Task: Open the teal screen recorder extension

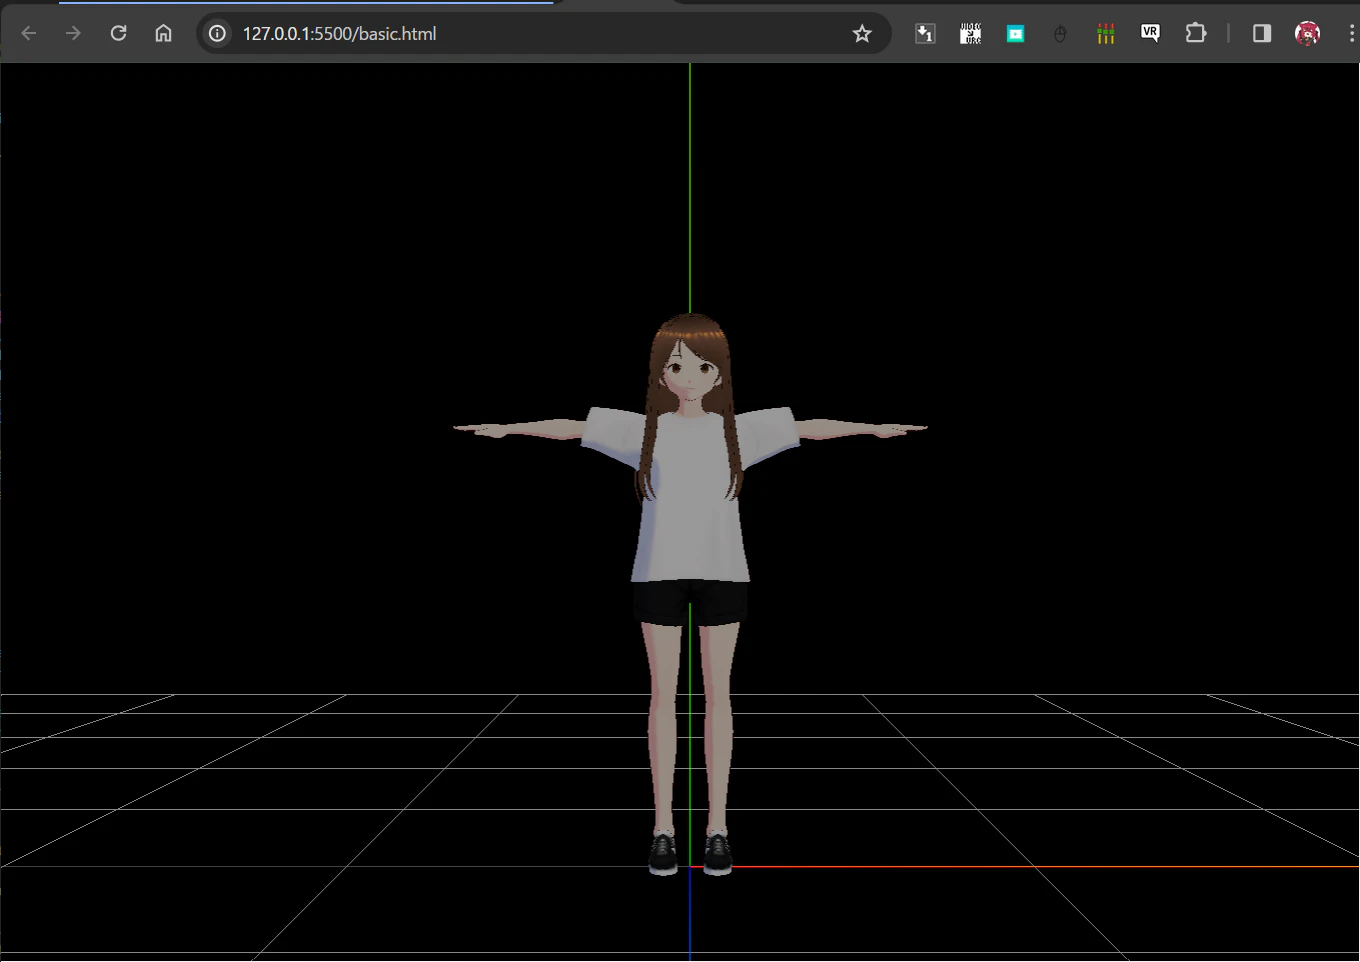Action: click(1015, 34)
